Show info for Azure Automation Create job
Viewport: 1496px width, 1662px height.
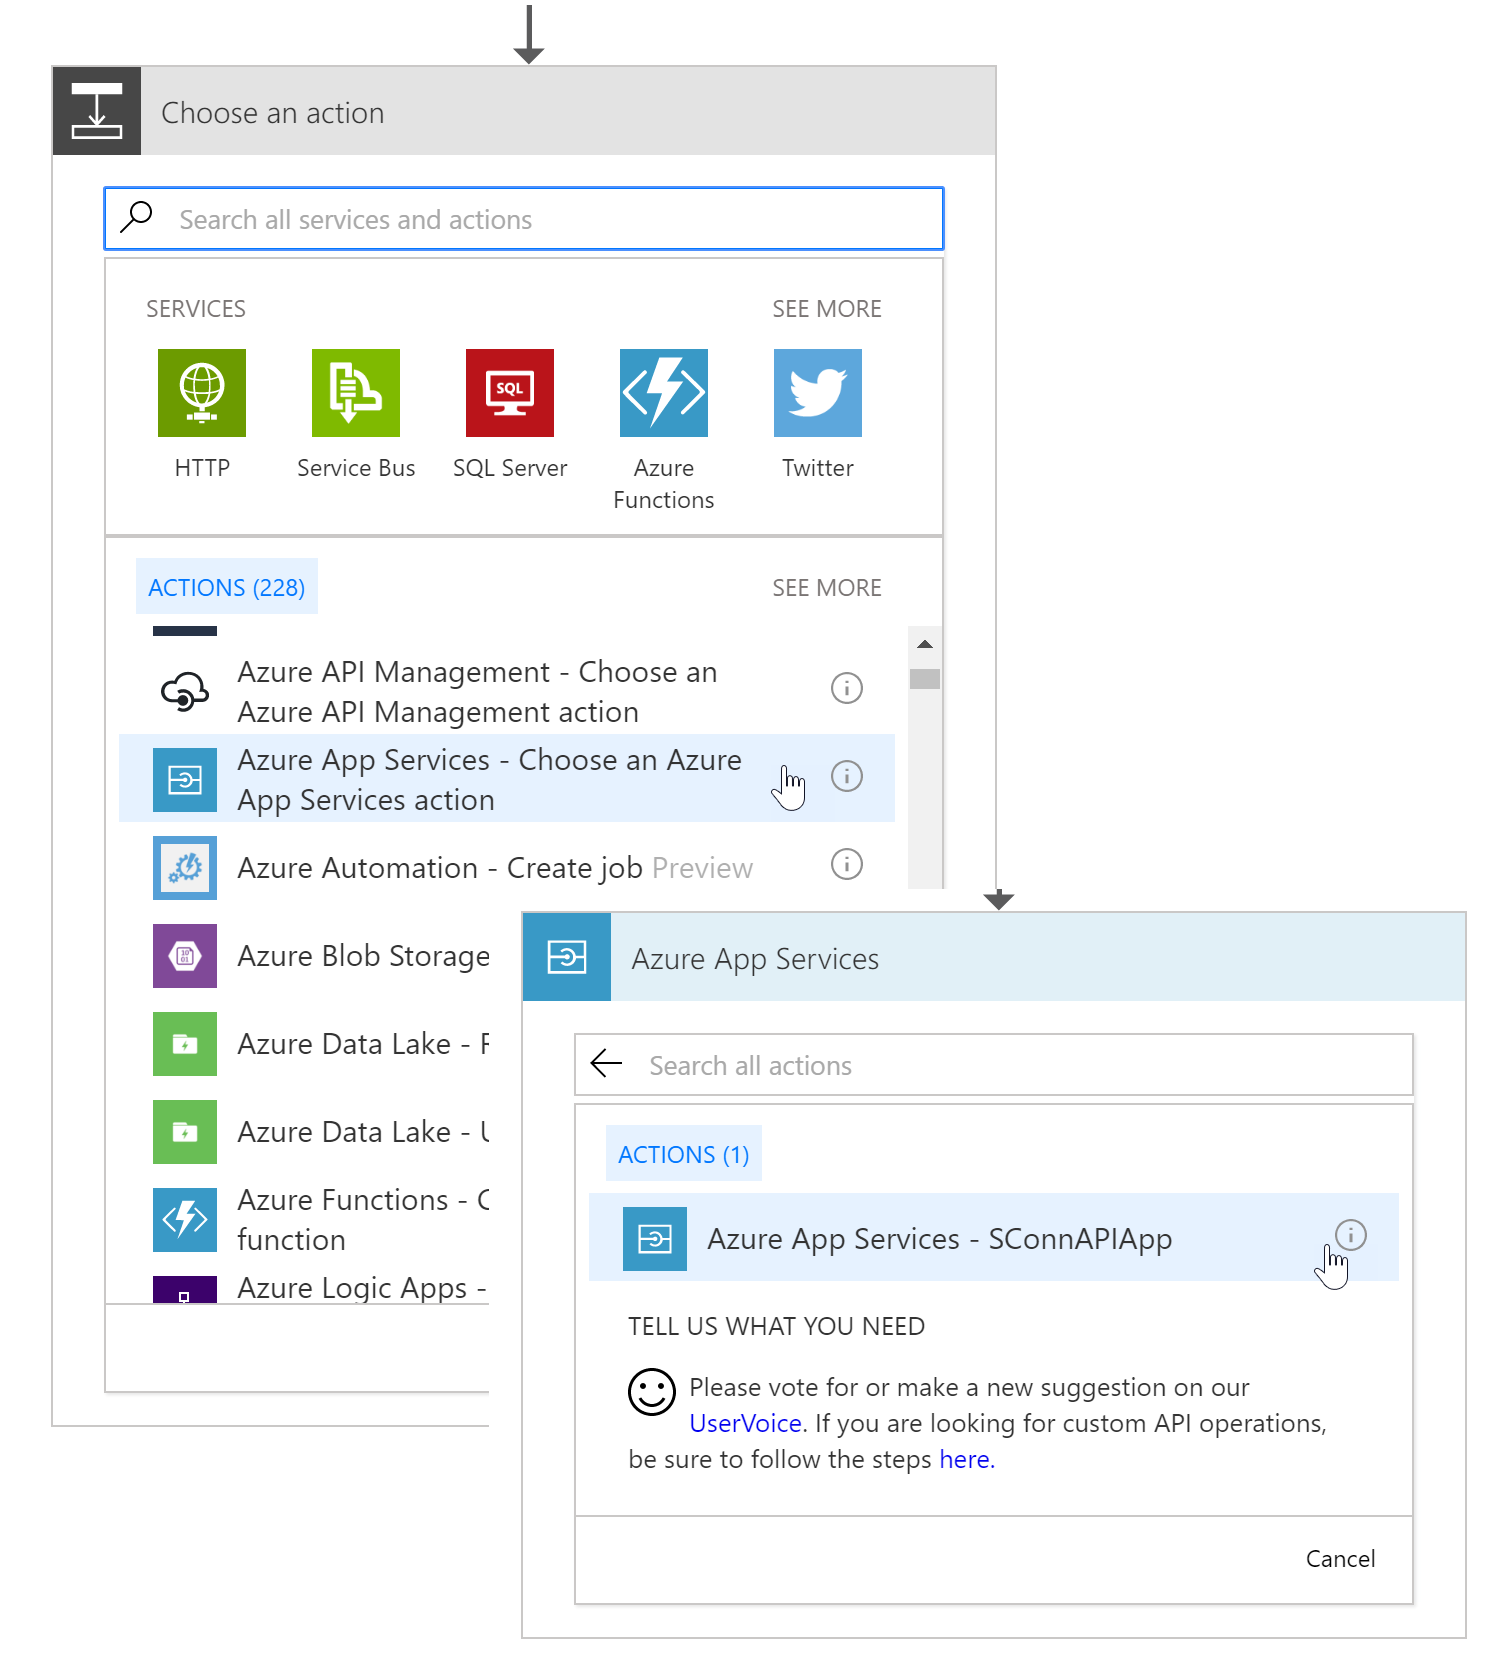tap(847, 864)
